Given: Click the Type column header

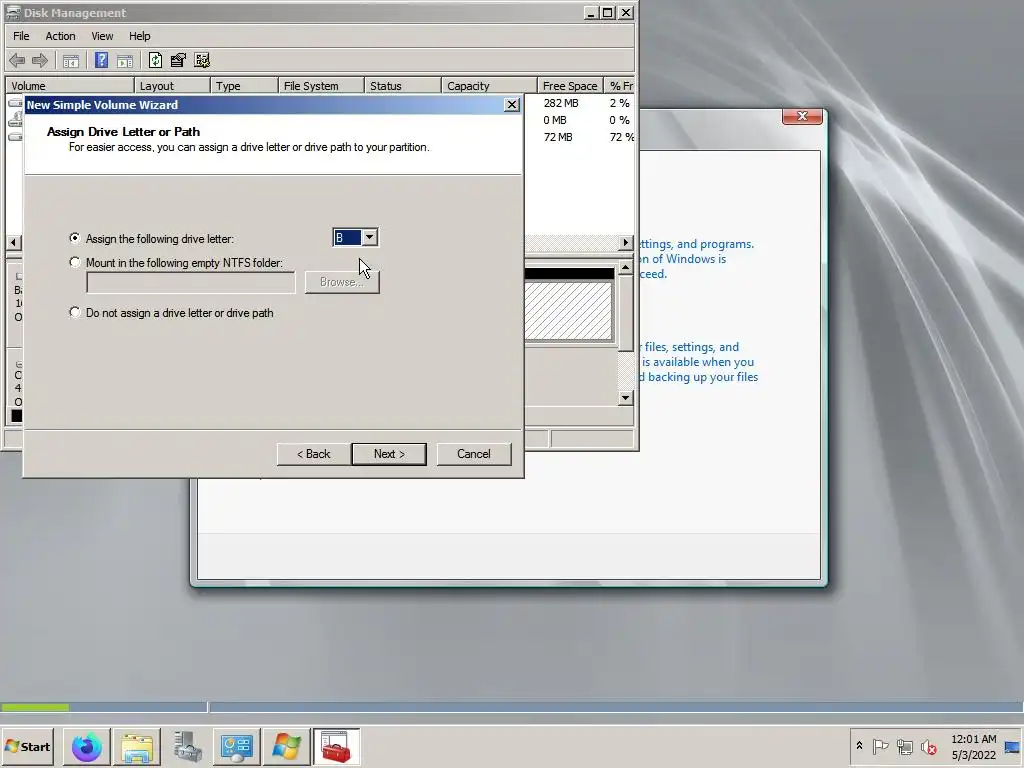Looking at the screenshot, I should [x=244, y=86].
